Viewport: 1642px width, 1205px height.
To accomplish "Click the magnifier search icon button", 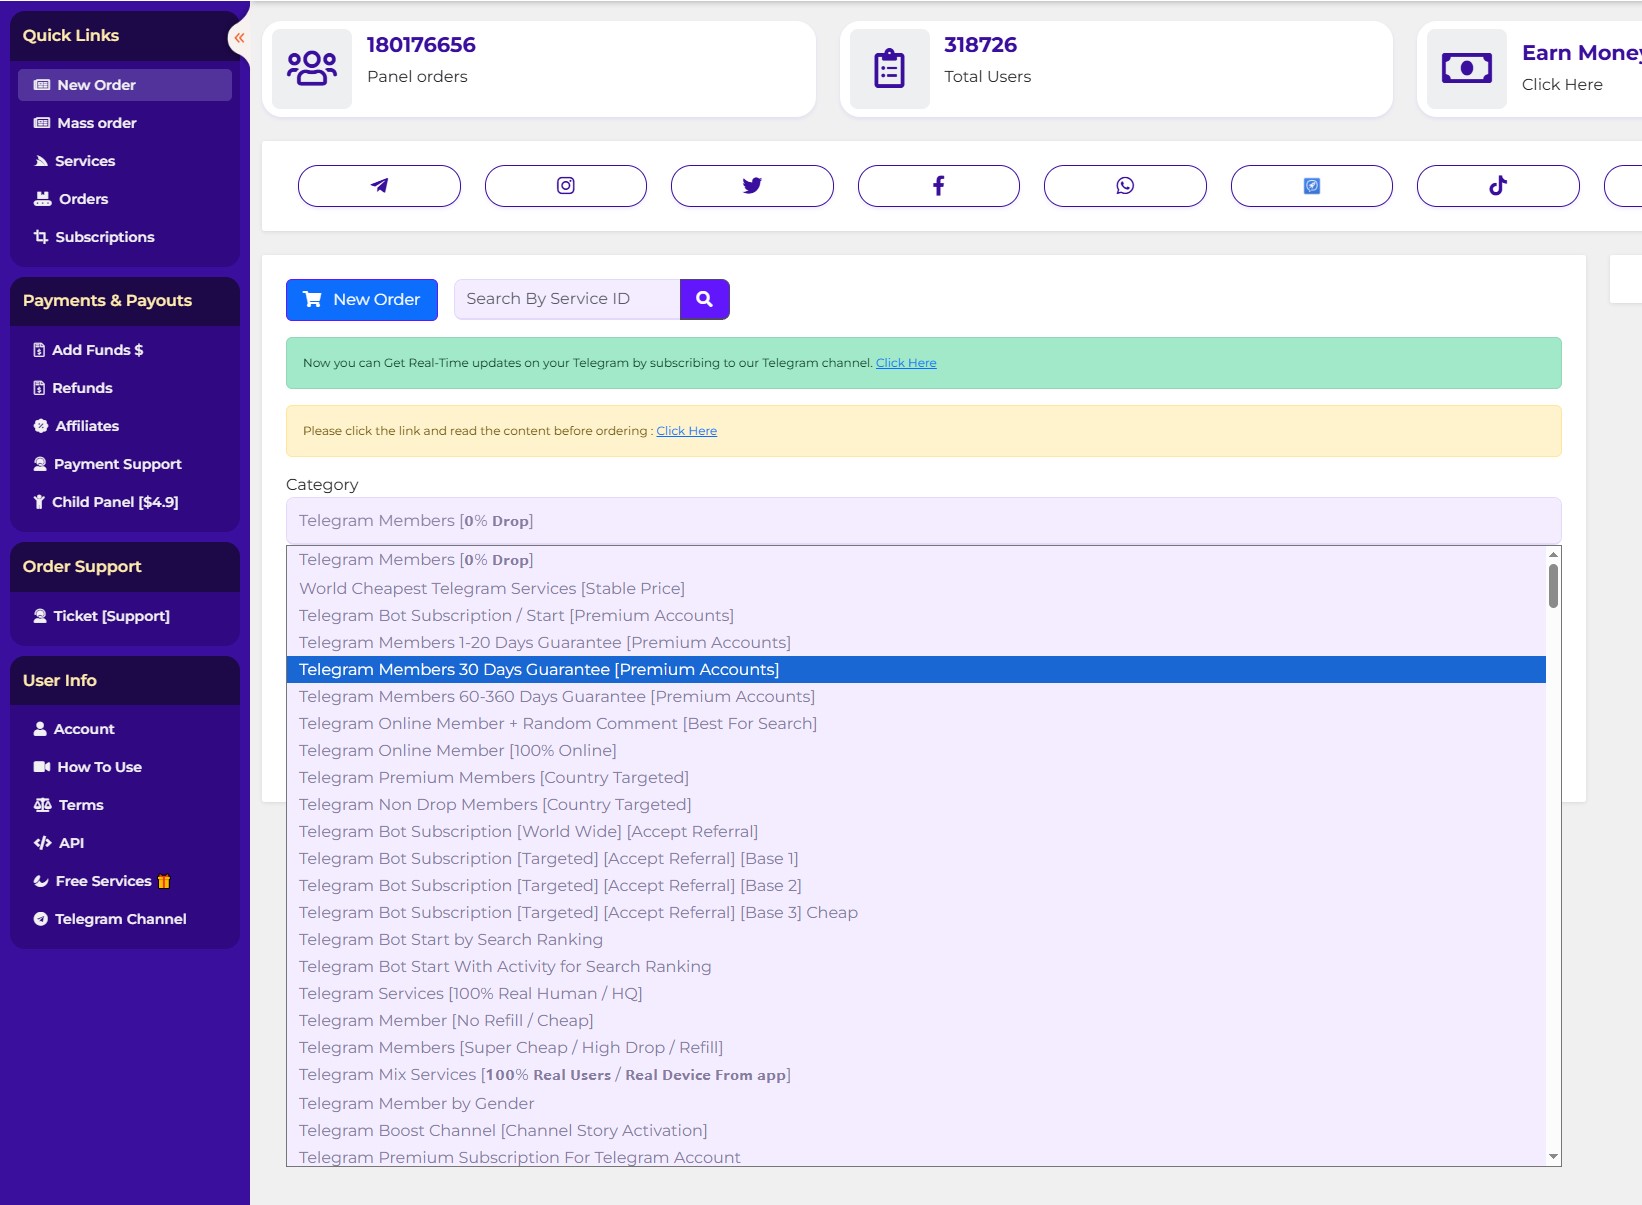I will tap(704, 299).
